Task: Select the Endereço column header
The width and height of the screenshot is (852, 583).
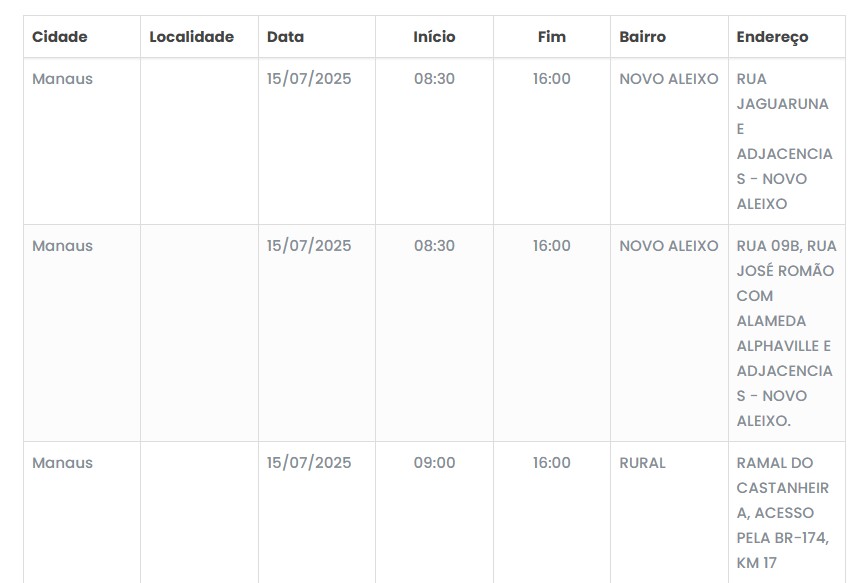Action: (772, 37)
